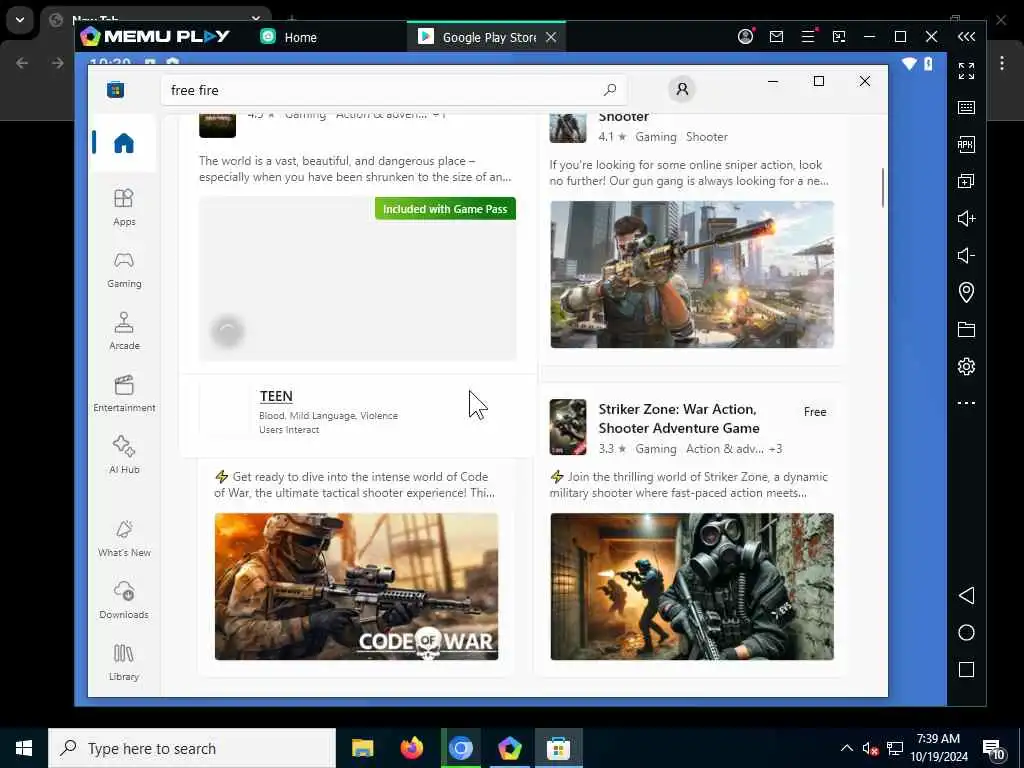1024x768 pixels.
Task: Open the MEmu hamburger menu
Action: tap(808, 37)
